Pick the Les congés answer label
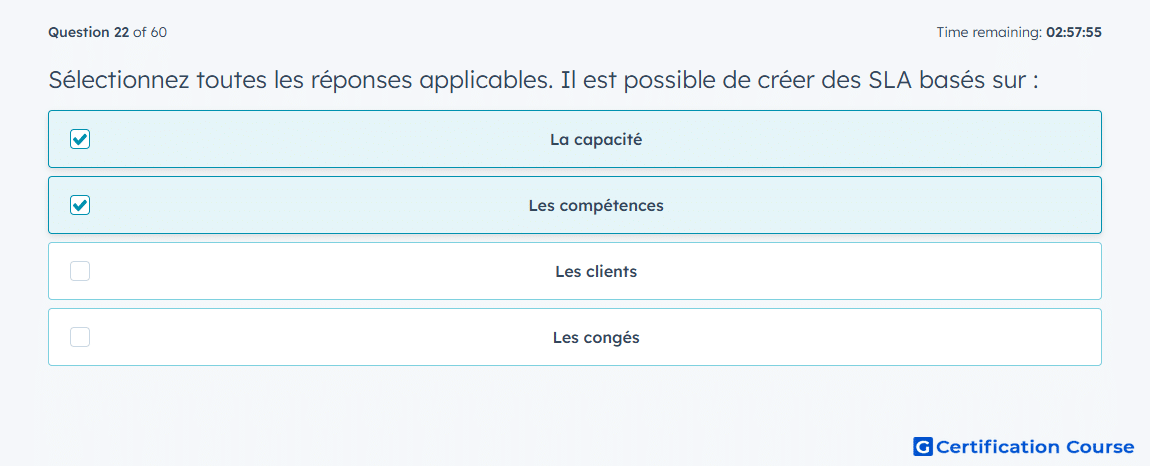Viewport: 1150px width, 466px height. 596,338
